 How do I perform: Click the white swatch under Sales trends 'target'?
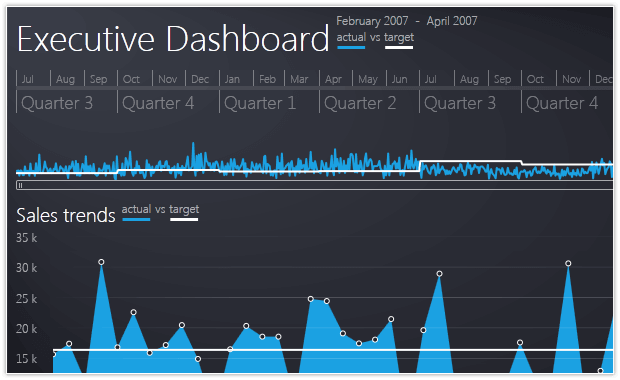(184, 219)
